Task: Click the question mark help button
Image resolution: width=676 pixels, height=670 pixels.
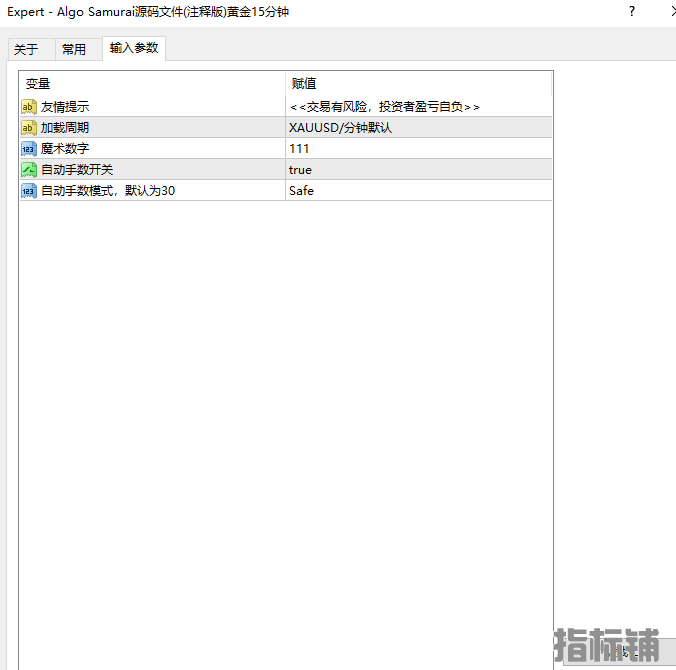Action: pos(632,12)
